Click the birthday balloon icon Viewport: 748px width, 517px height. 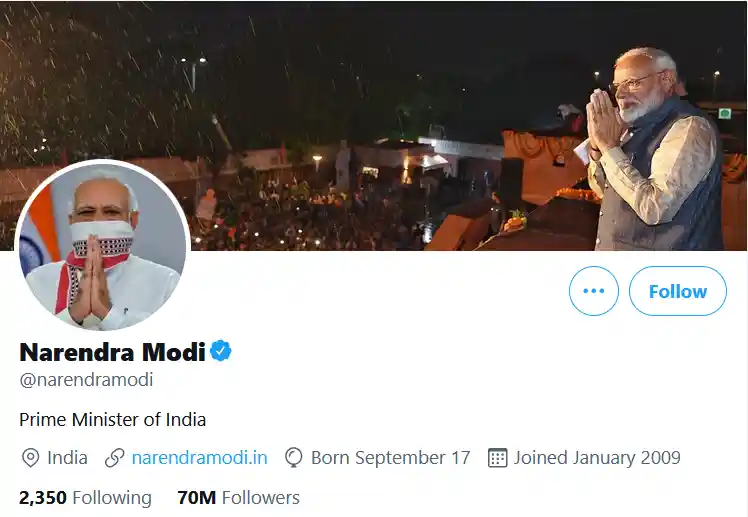[294, 458]
